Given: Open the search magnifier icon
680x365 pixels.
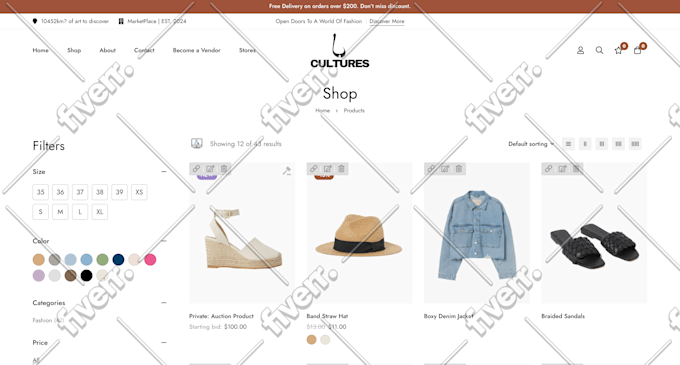Looking at the screenshot, I should (x=599, y=50).
